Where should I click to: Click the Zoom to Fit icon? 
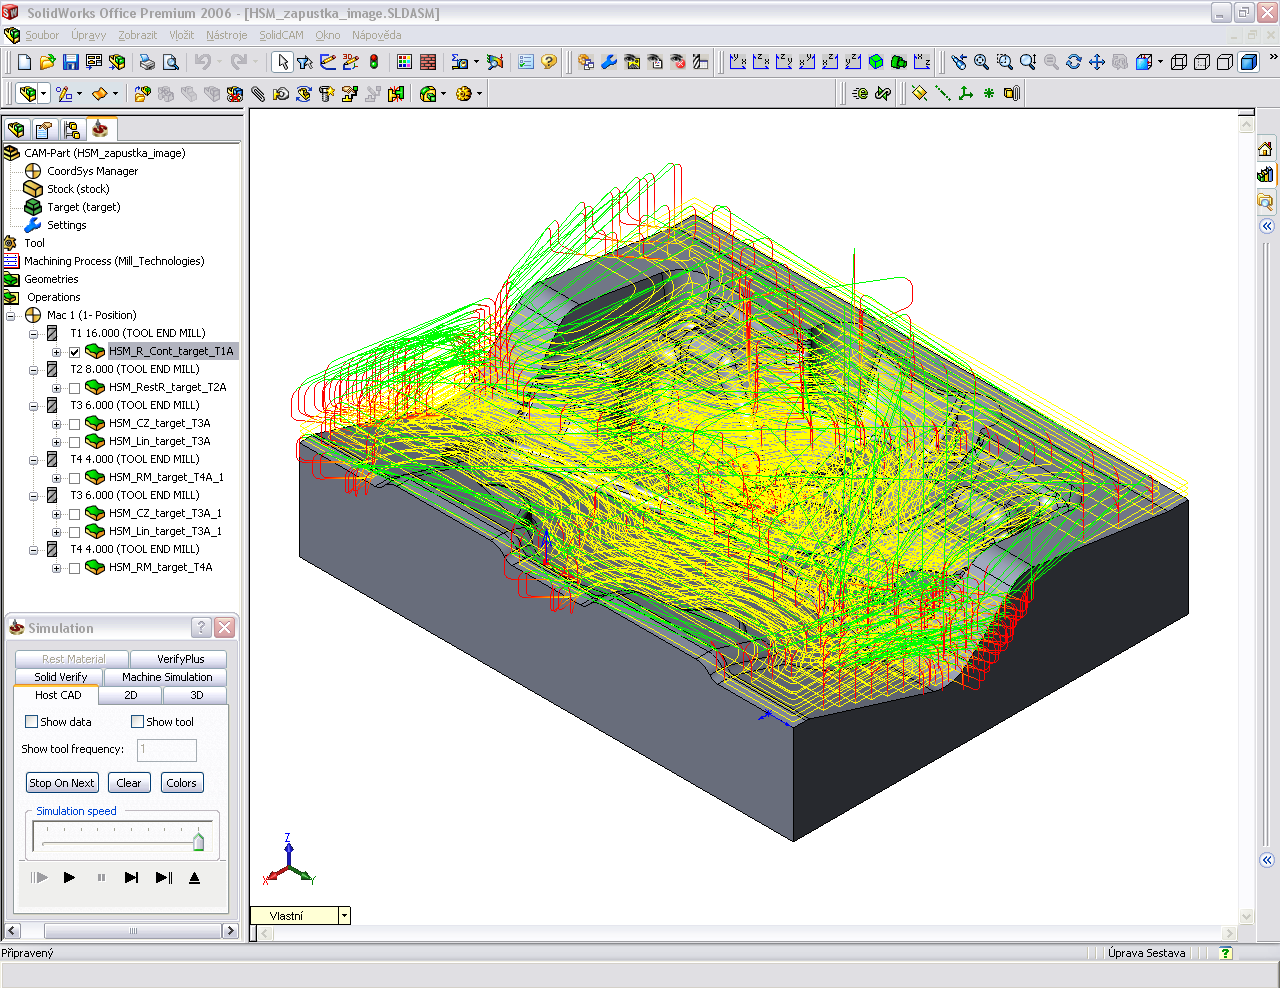982,62
